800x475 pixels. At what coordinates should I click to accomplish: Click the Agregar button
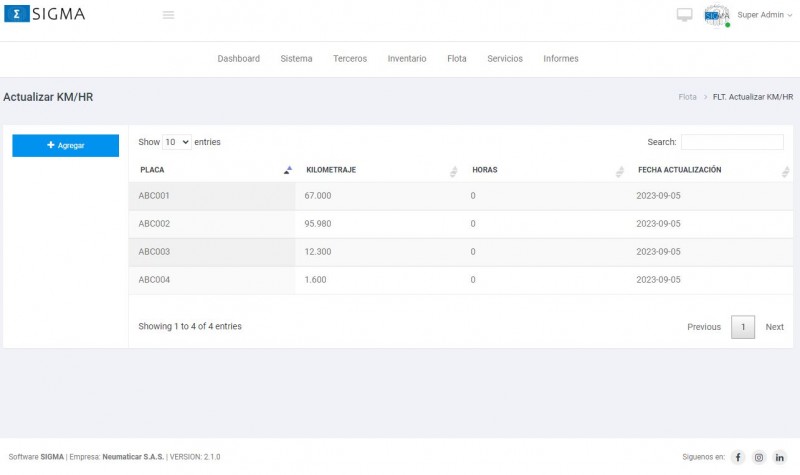[x=65, y=145]
